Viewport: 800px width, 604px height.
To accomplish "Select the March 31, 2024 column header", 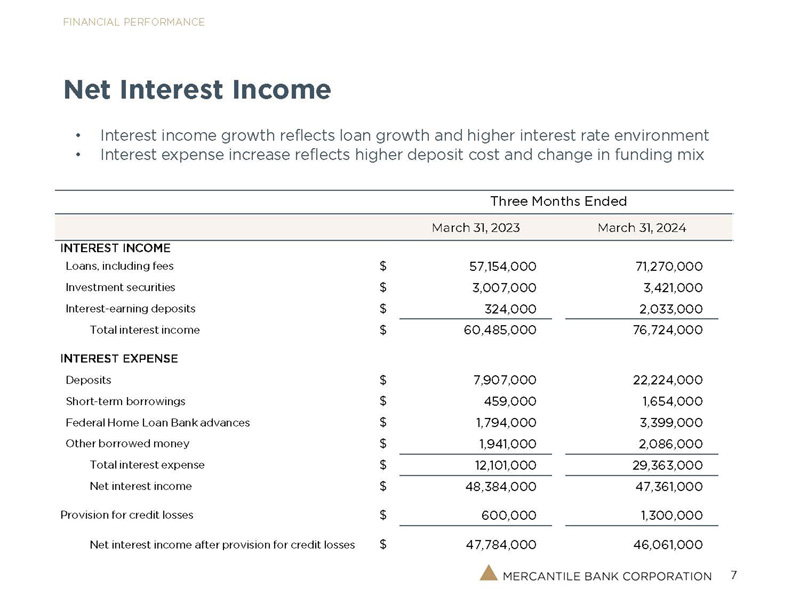I will point(641,228).
